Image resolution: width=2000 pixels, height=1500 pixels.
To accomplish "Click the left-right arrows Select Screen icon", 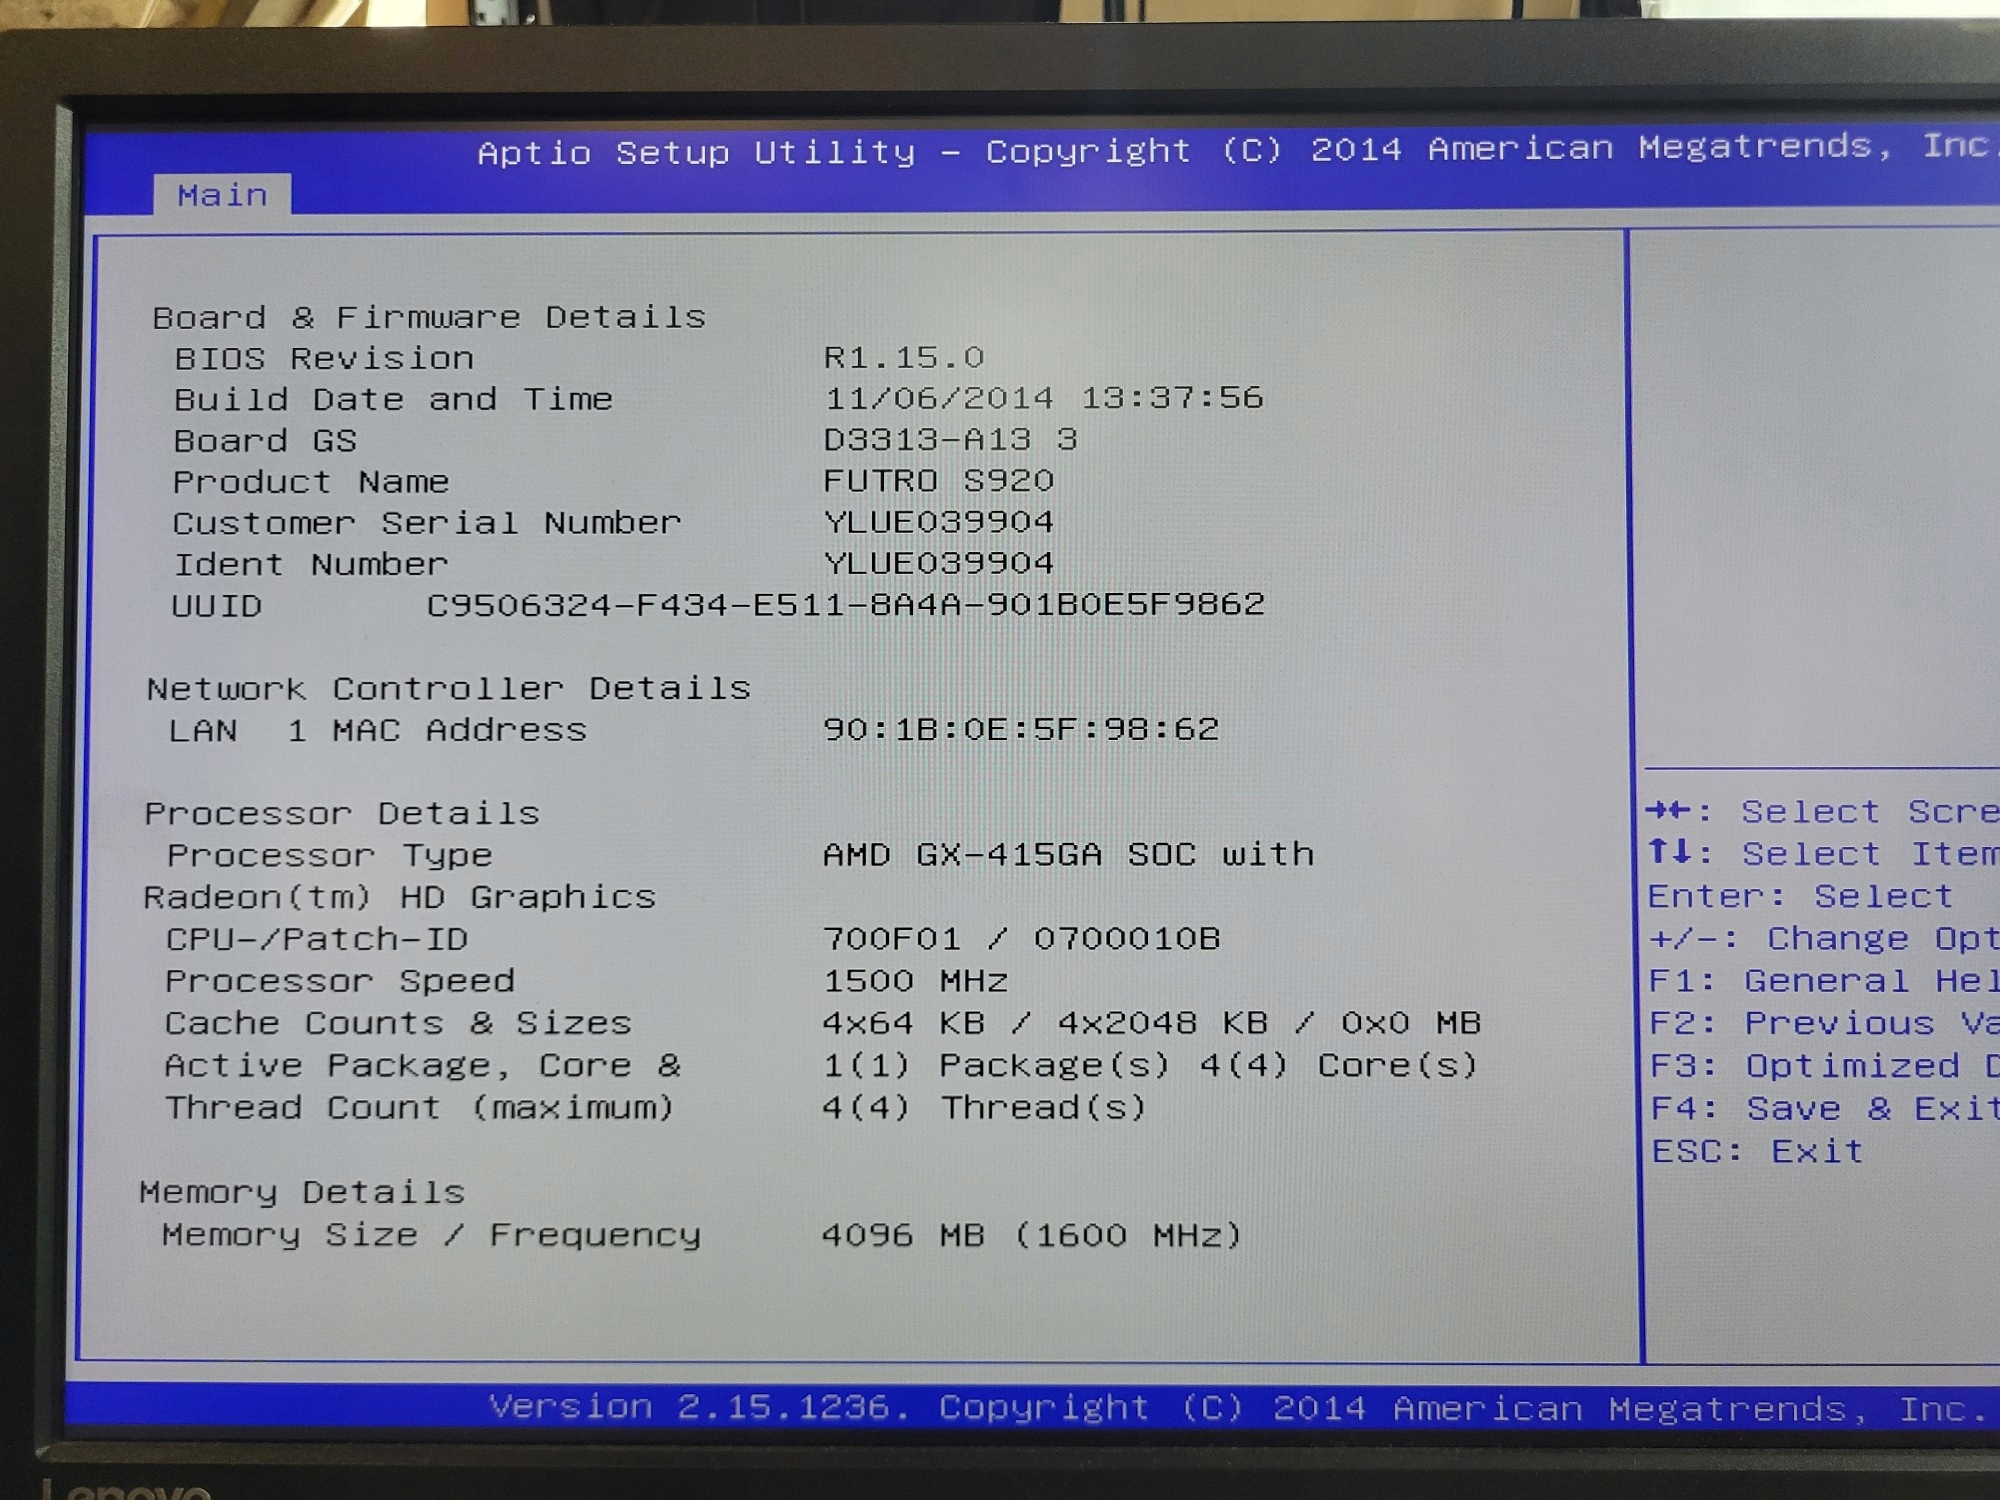I will click(1668, 811).
